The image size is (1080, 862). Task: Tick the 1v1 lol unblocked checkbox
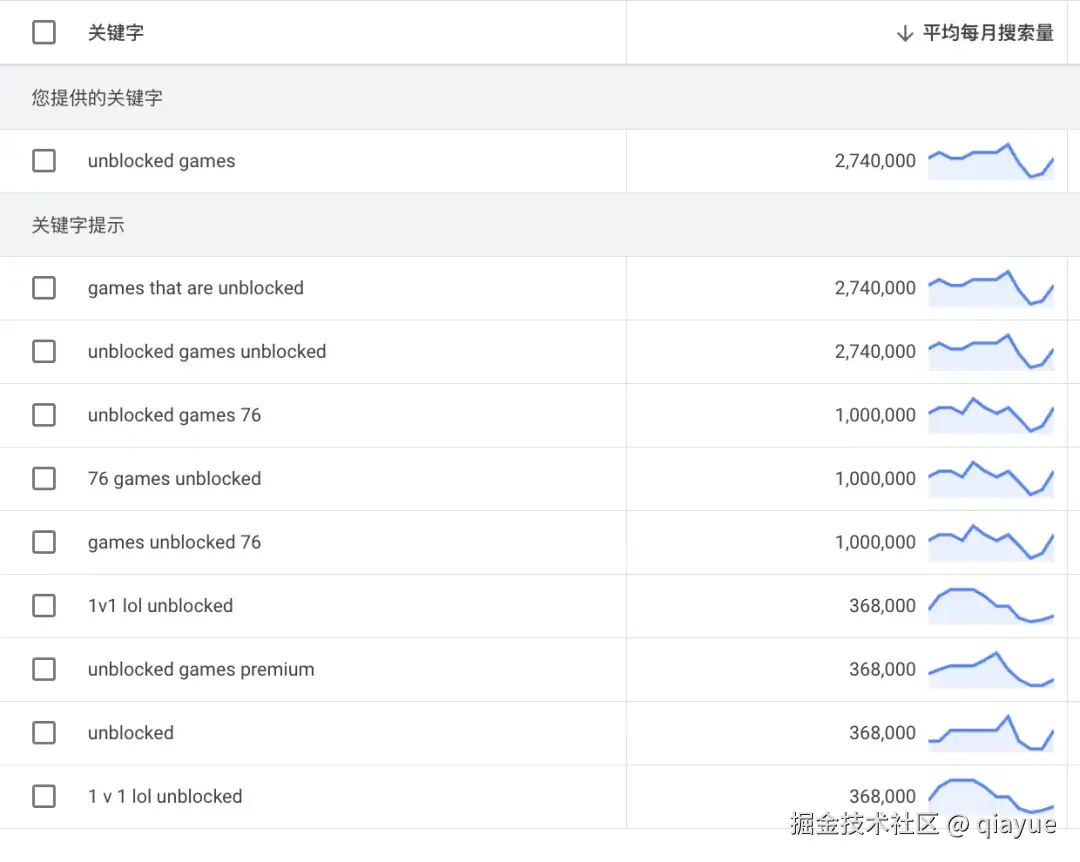point(44,606)
